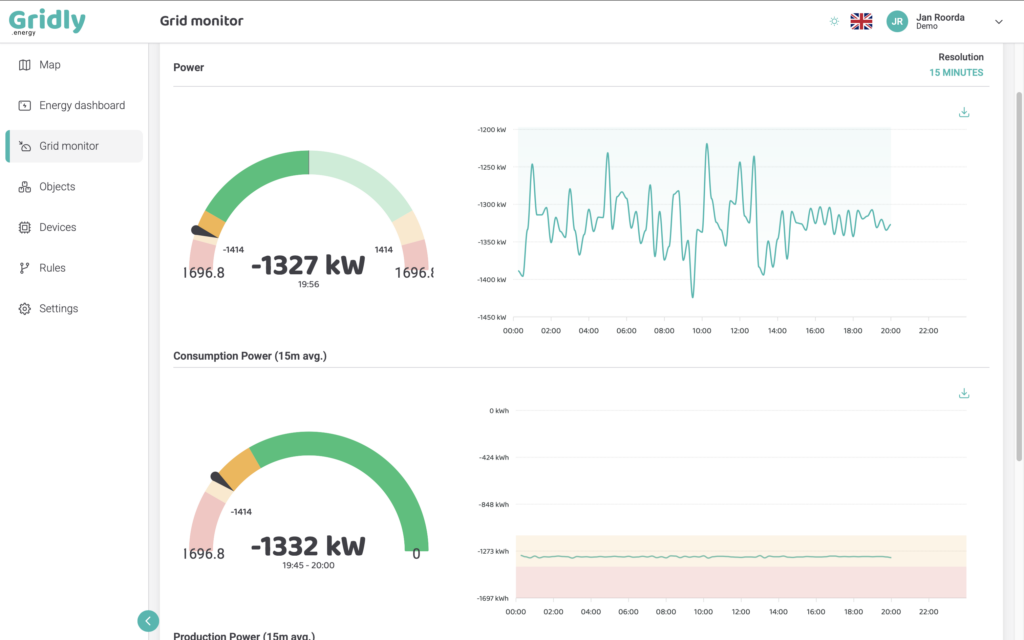Toggle the light theme sun icon
The height and width of the screenshot is (640, 1024).
[x=833, y=21]
